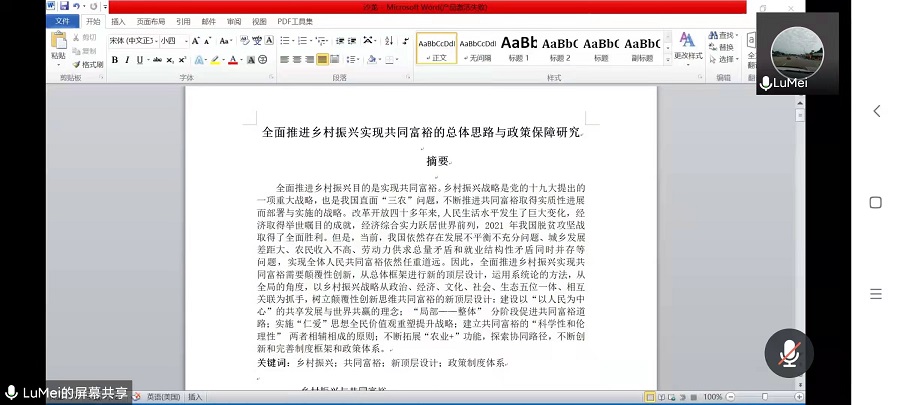Image resolution: width=900 pixels, height=405 pixels.
Task: Toggle justify paragraph alignment
Action: (x=324, y=60)
